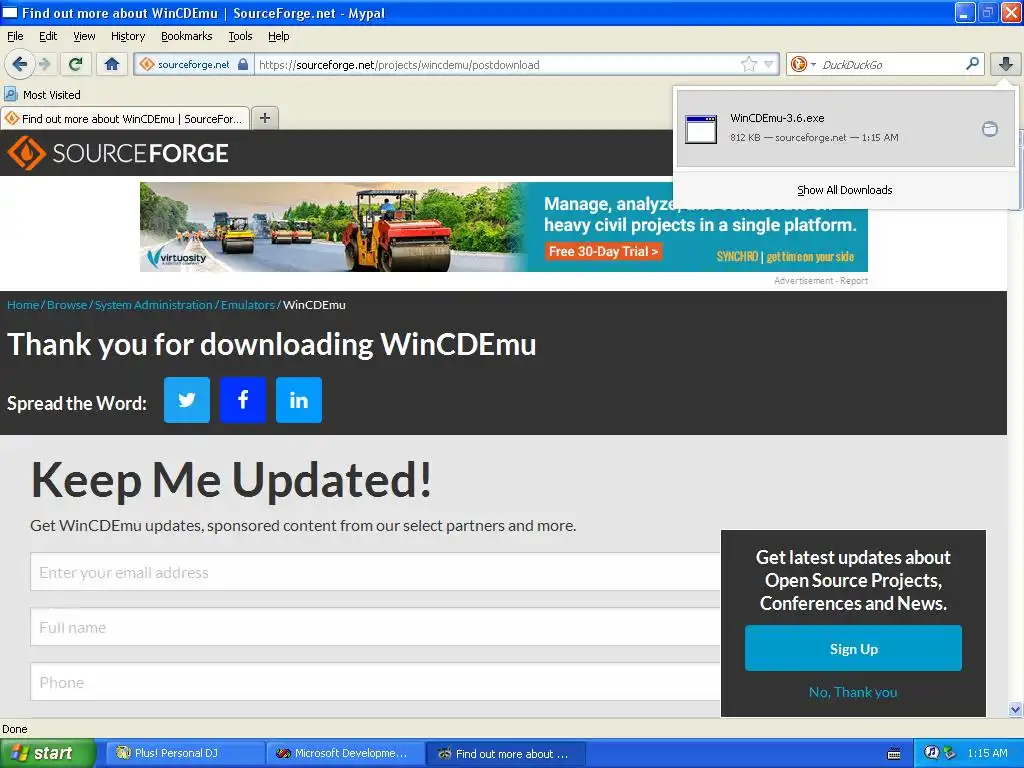This screenshot has height=768, width=1024.
Task: Dismiss popup with No, Thank you
Action: point(853,692)
